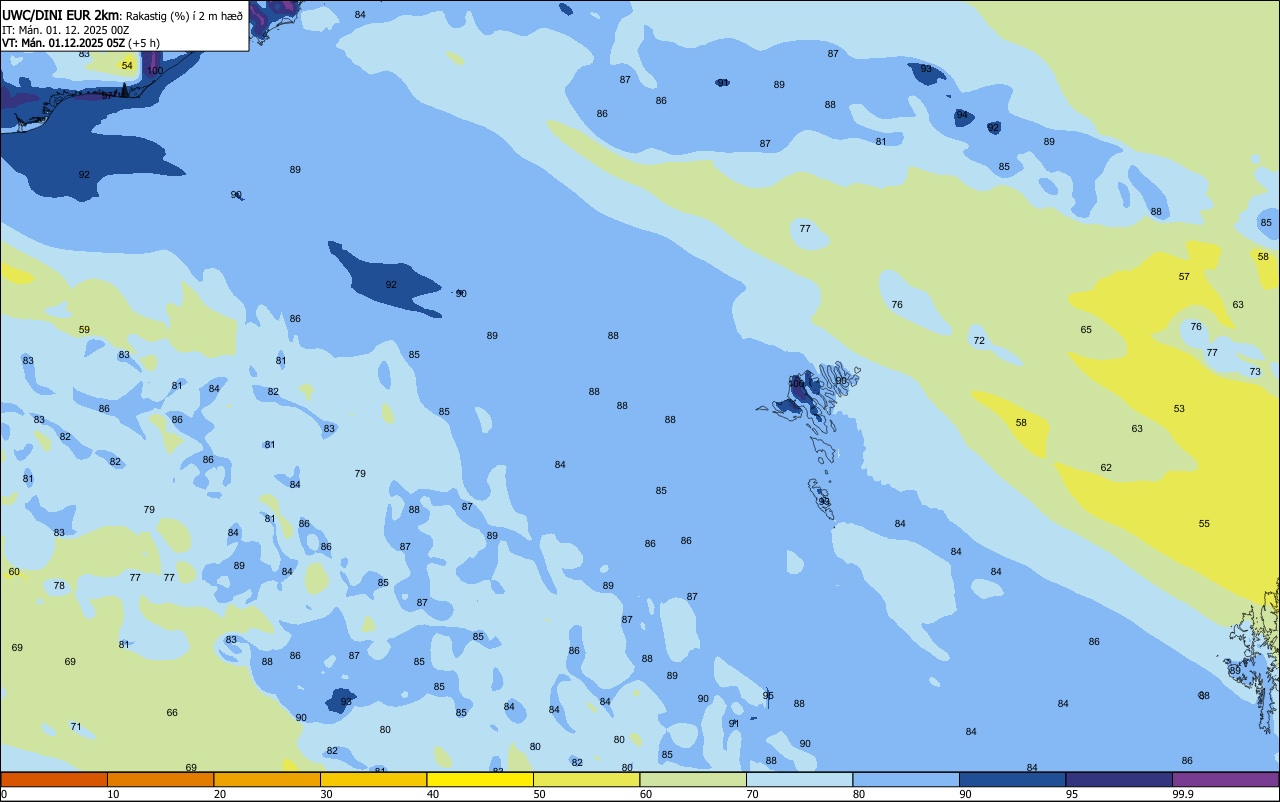Image resolution: width=1280 pixels, height=802 pixels.
Task: Click the map value '72'
Action: point(979,341)
